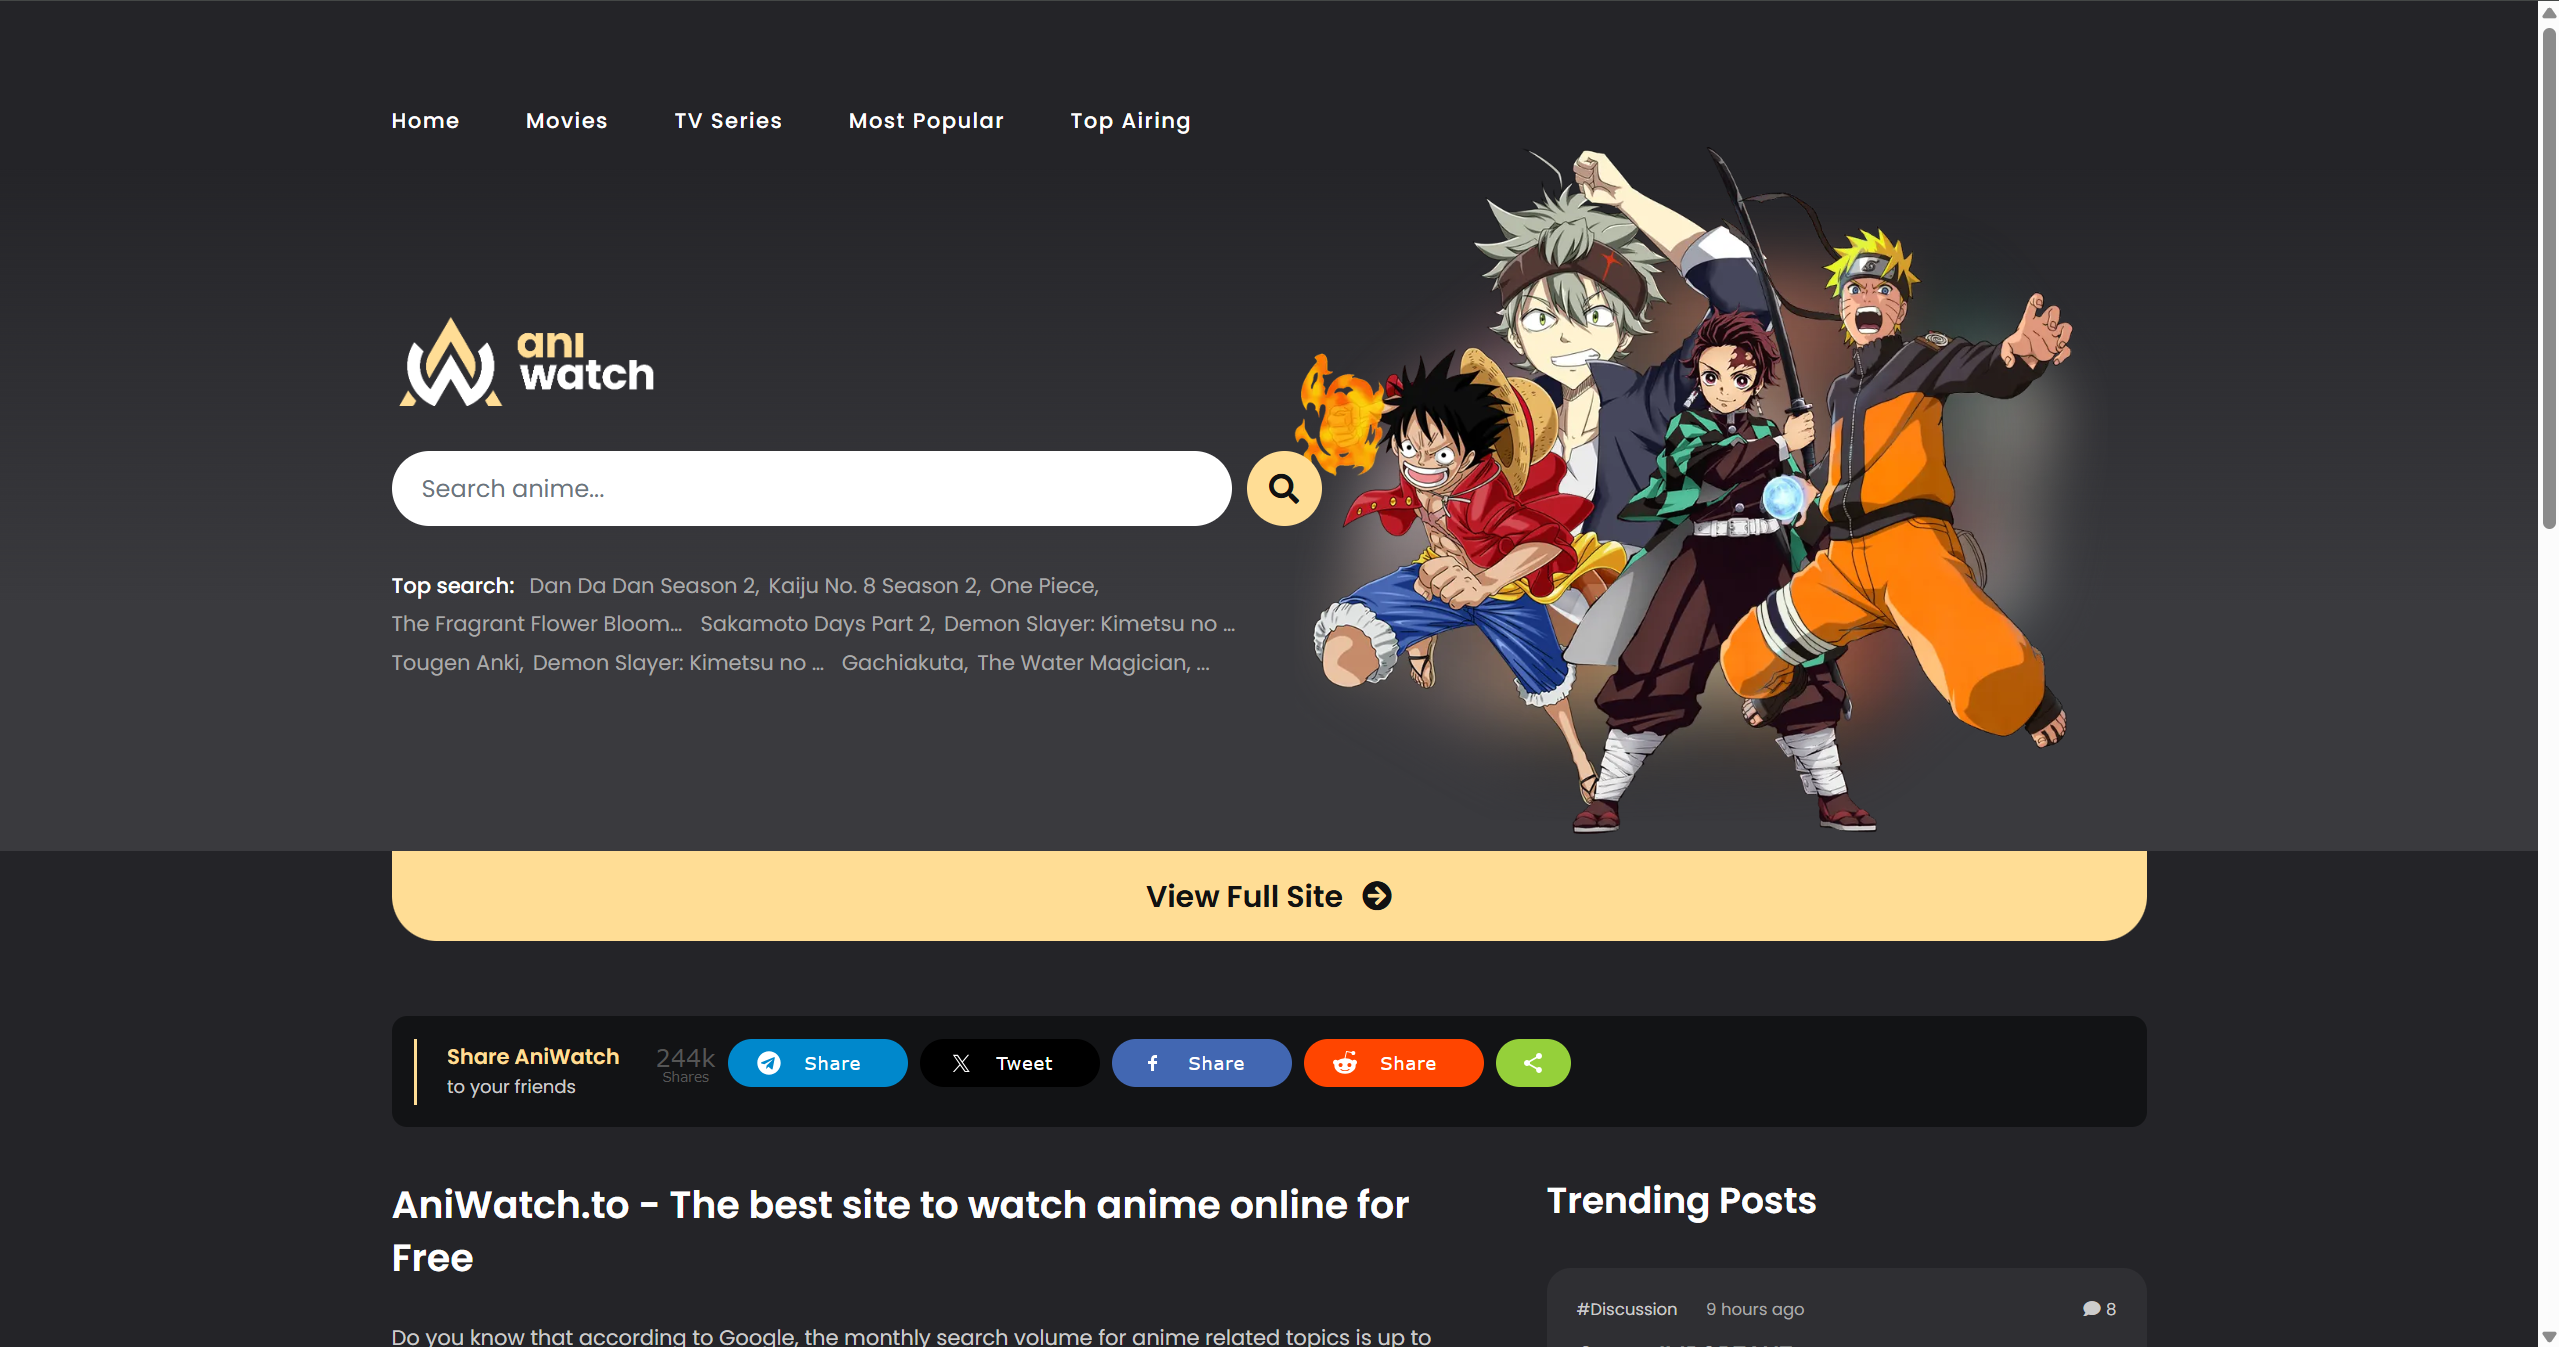This screenshot has height=1347, width=2559.
Task: Click the 'AniWatch.to - The best site' heading
Action: click(x=900, y=1231)
